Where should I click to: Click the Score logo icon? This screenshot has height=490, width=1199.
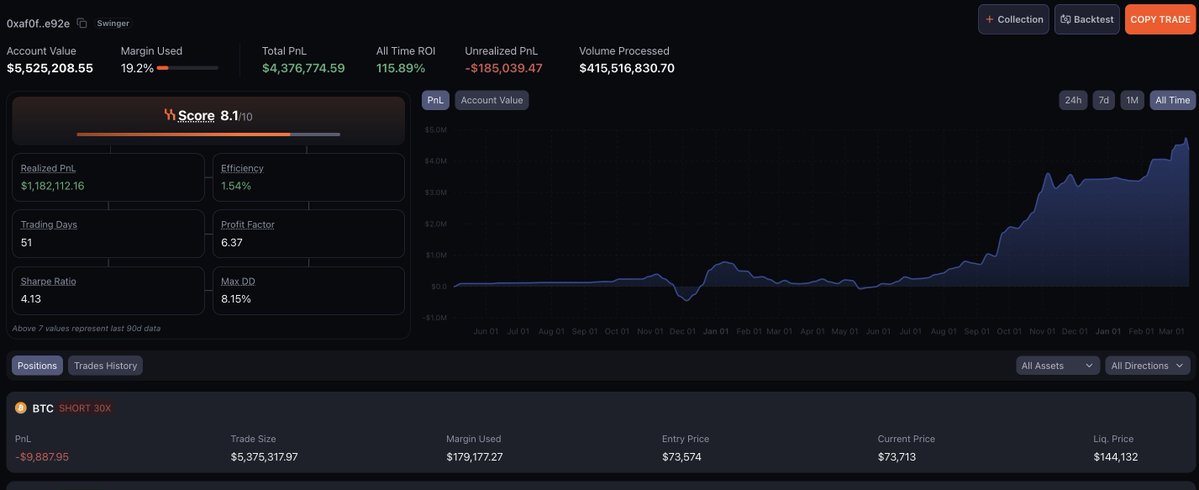170,115
